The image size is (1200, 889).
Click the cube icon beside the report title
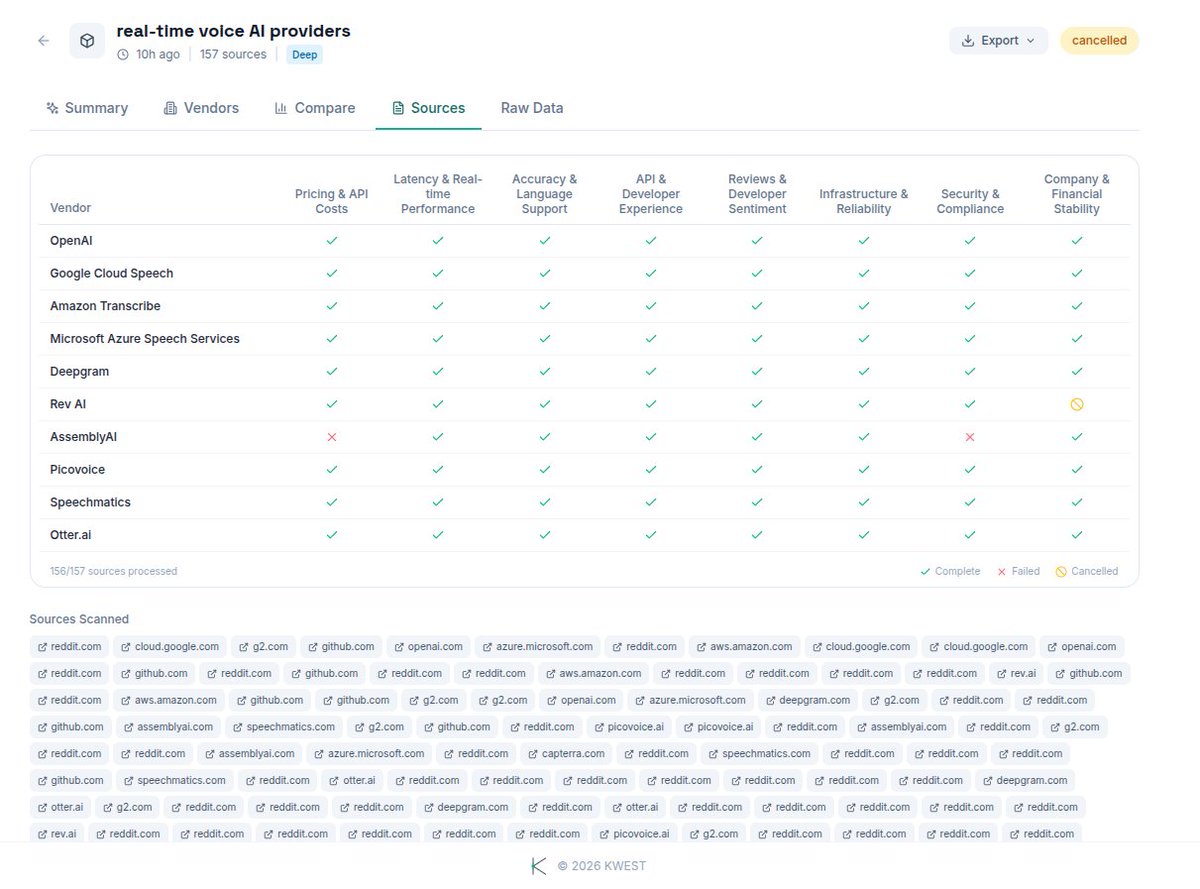tap(87, 41)
